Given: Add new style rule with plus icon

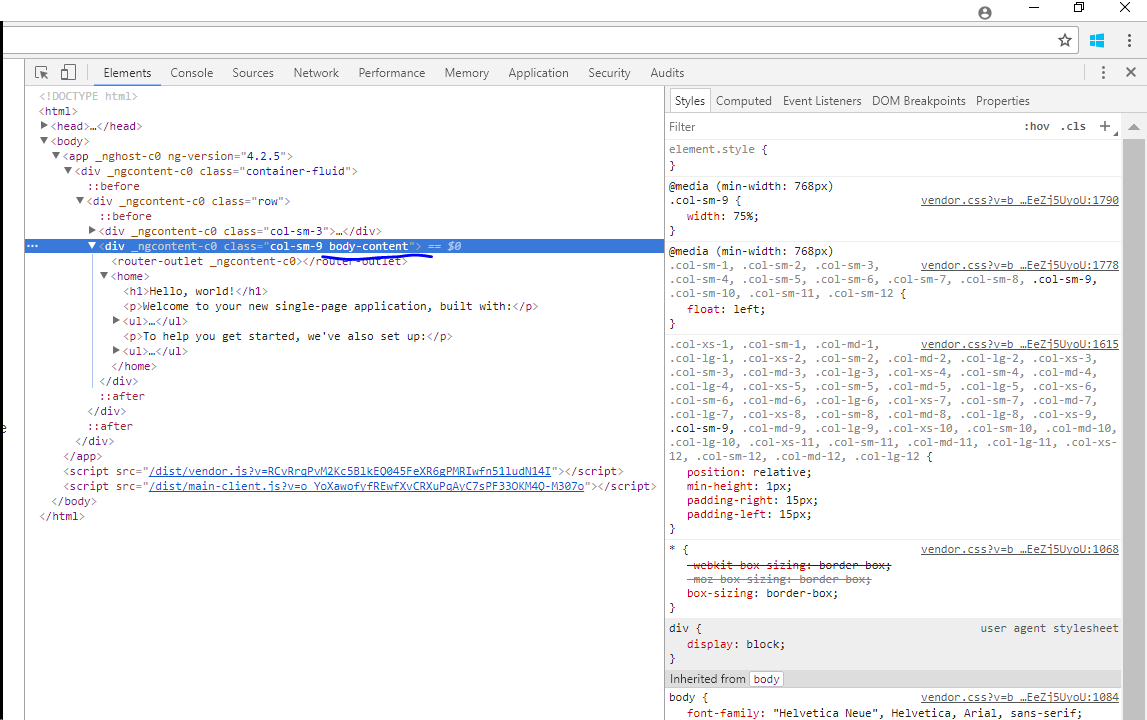Looking at the screenshot, I should (x=1105, y=126).
